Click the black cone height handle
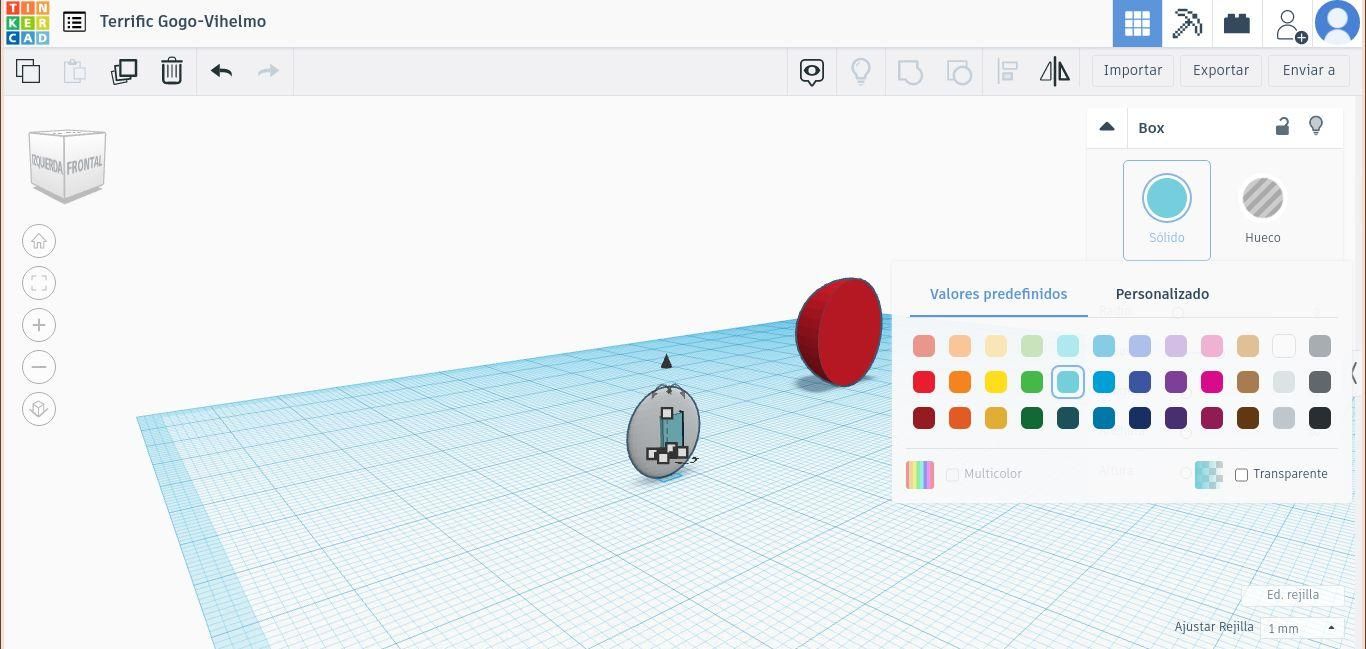Screen dimensions: 1366x649 [667, 361]
